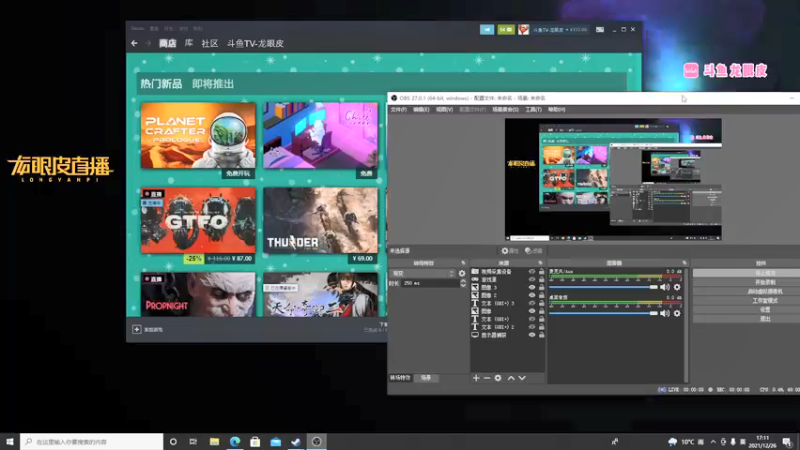Image resolution: width=800 pixels, height=450 pixels.
Task: Switch to the 场景 dock tab in OBS
Action: [x=426, y=378]
